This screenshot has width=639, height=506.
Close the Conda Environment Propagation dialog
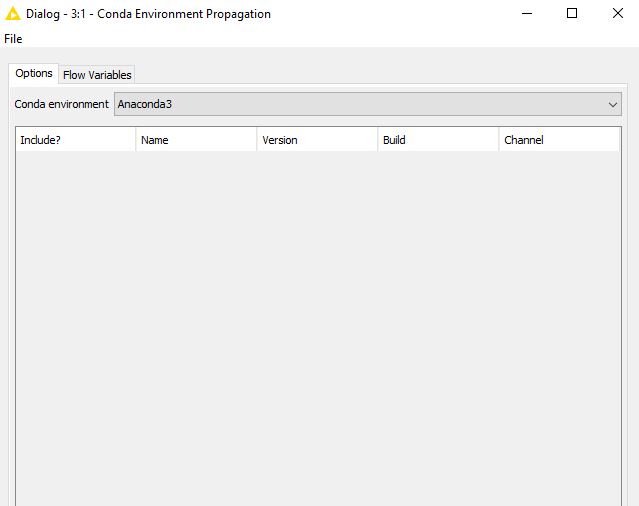click(x=618, y=13)
